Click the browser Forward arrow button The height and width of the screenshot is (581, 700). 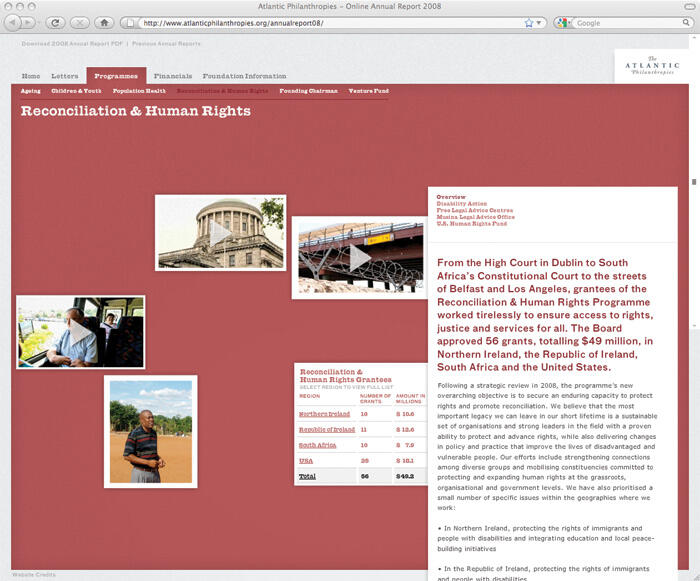click(x=28, y=22)
